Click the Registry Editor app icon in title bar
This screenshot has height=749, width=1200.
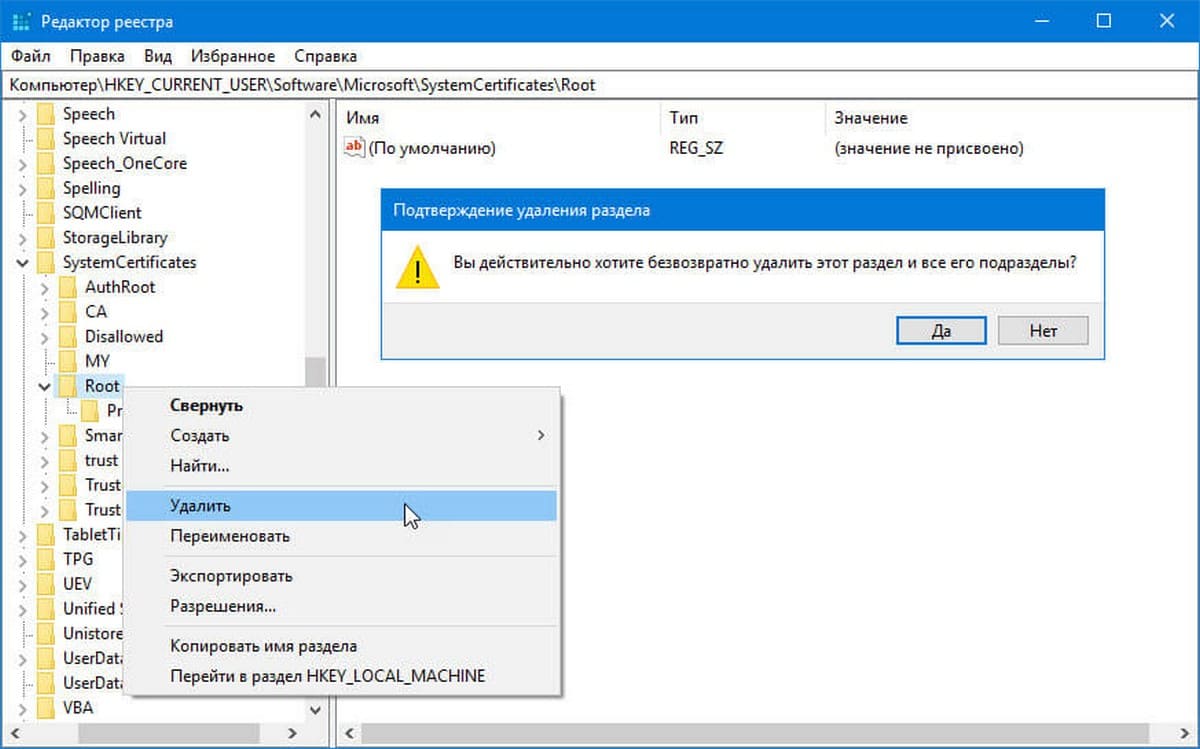pyautogui.click(x=21, y=21)
